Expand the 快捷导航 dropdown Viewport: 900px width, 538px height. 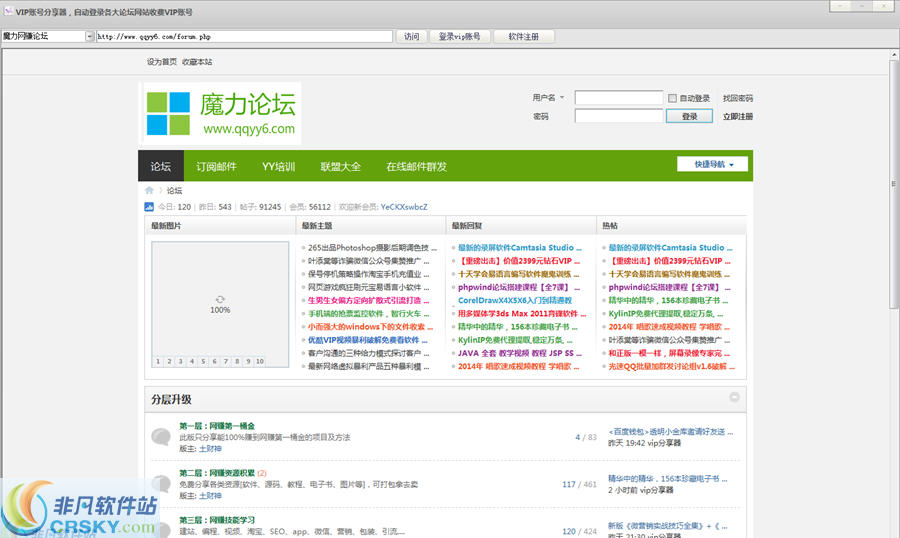tap(711, 164)
